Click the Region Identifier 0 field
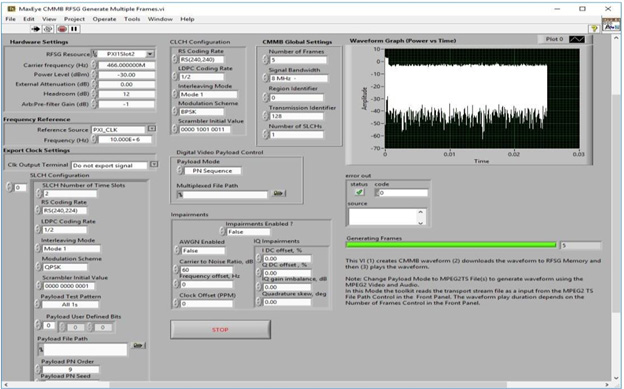Screen dimensions: 624x389 296,98
